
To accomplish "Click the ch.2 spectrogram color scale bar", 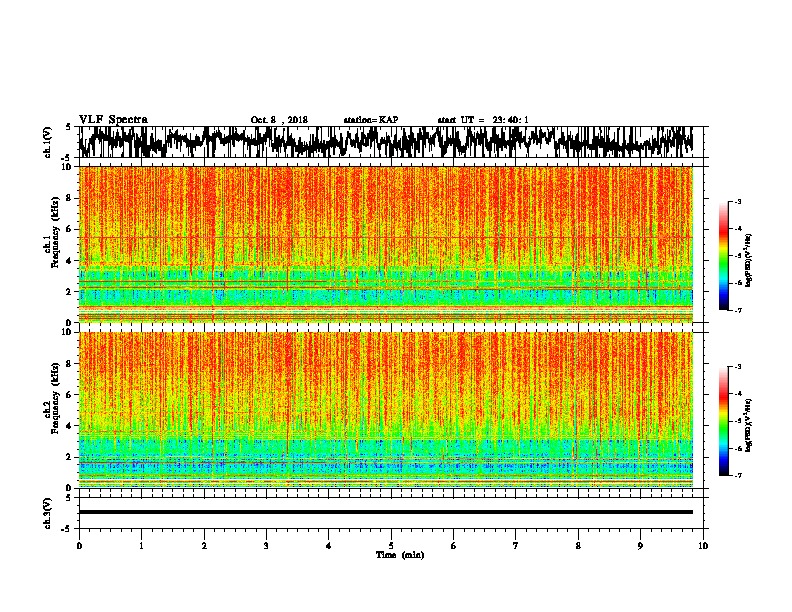I will pos(723,421).
